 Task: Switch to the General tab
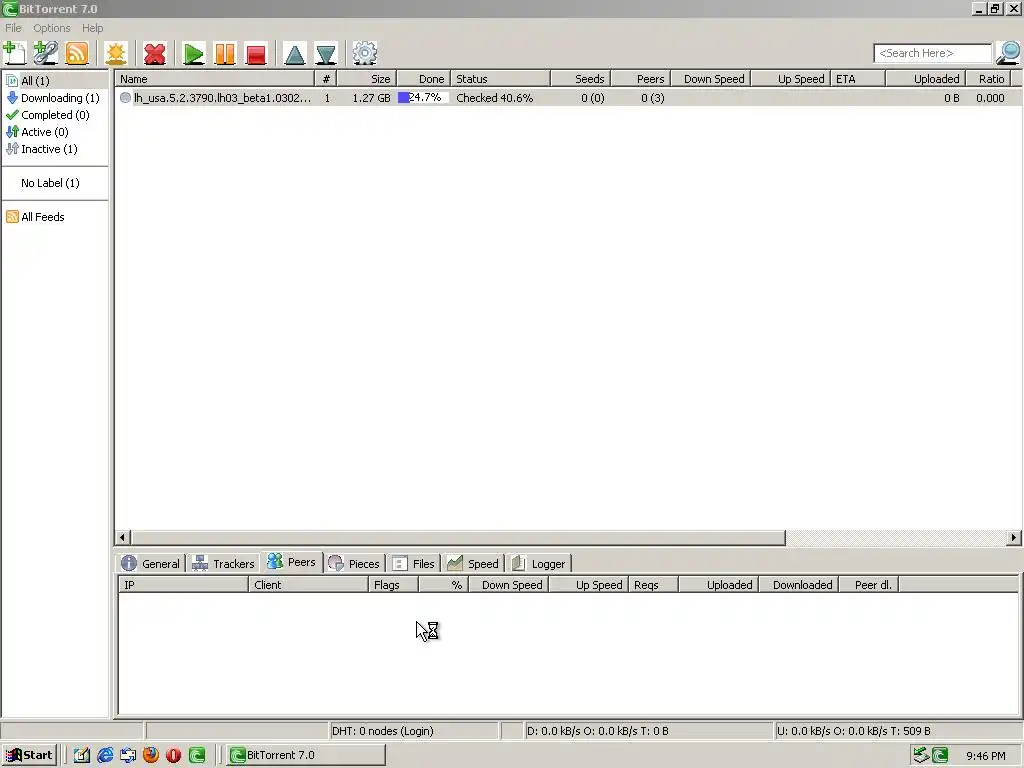[151, 564]
